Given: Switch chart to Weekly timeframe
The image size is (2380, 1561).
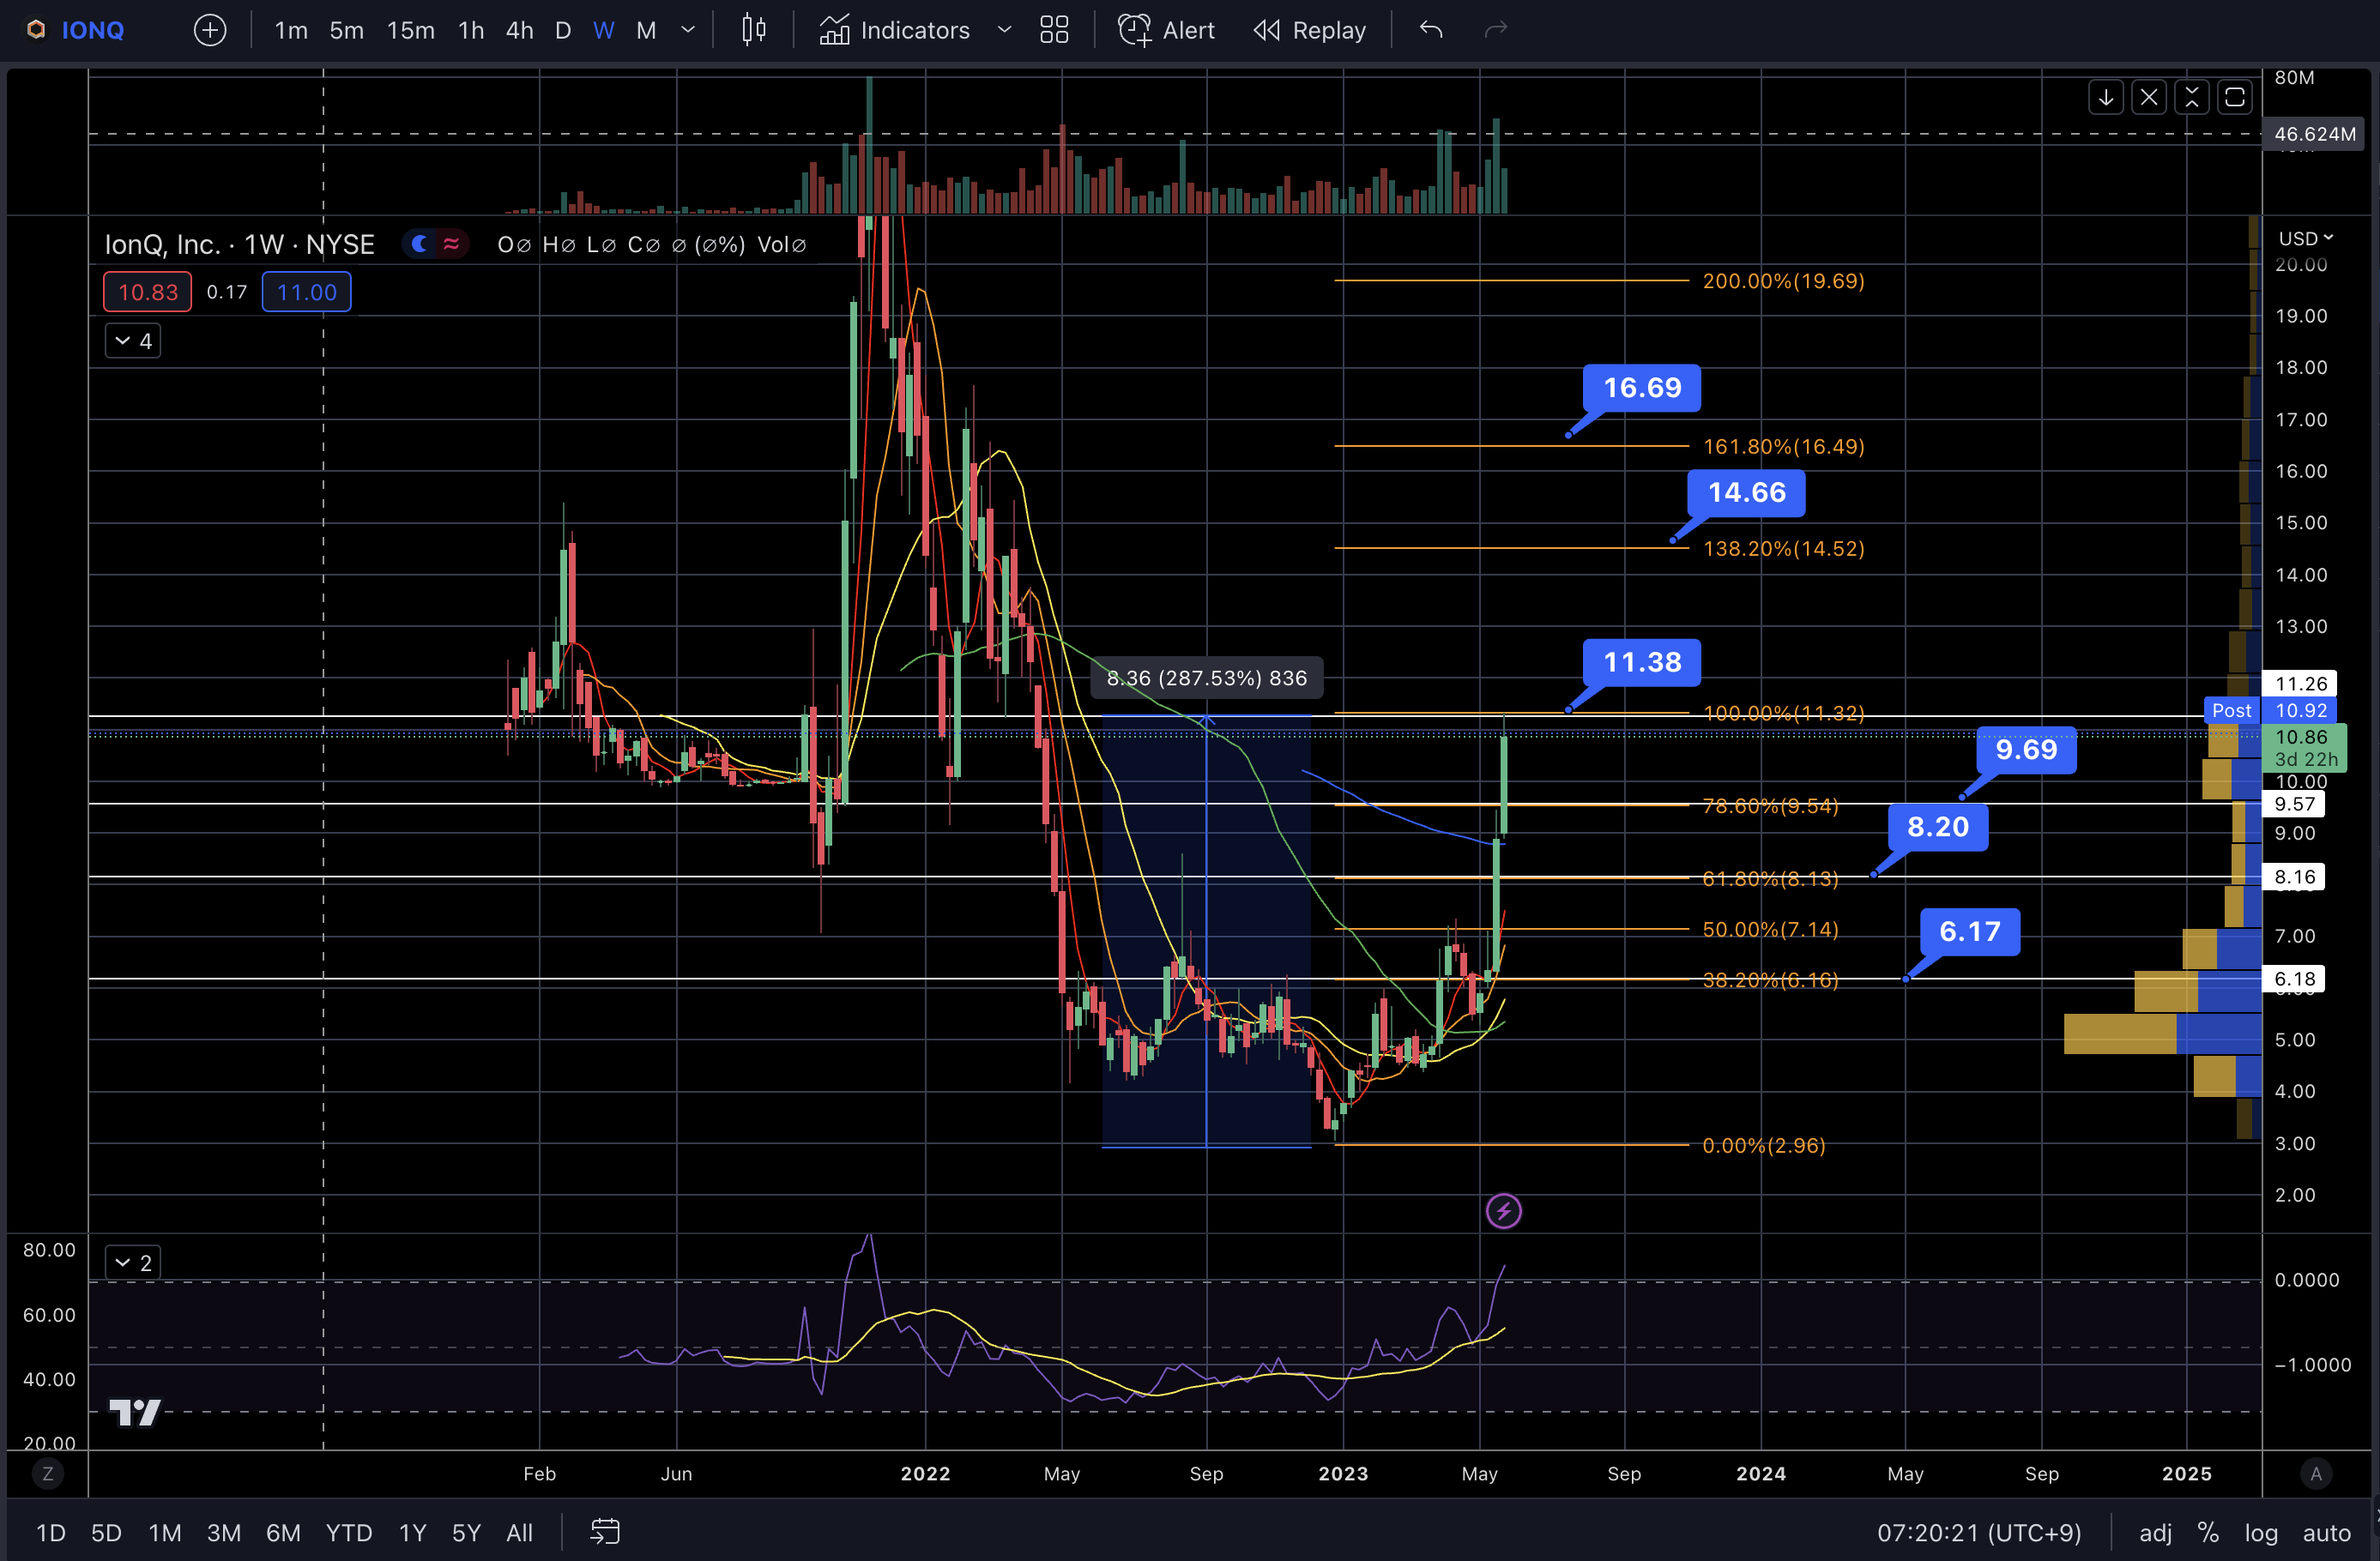Looking at the screenshot, I should point(603,30).
